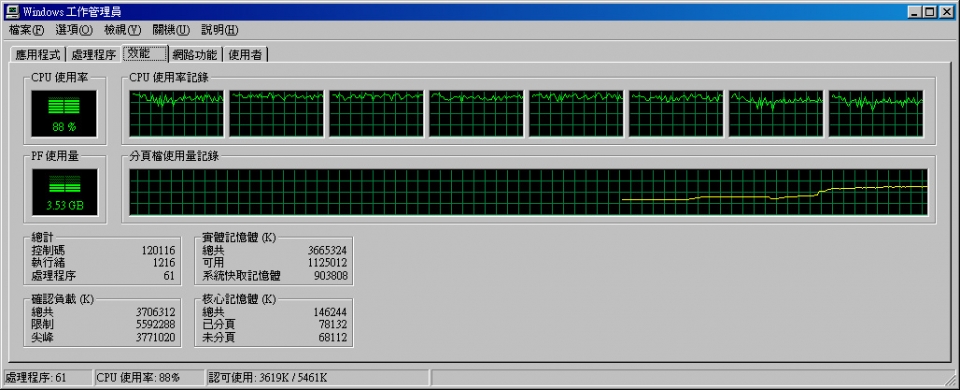The height and width of the screenshot is (390, 960).
Task: Open the 說明(H) menu
Action: pos(219,29)
